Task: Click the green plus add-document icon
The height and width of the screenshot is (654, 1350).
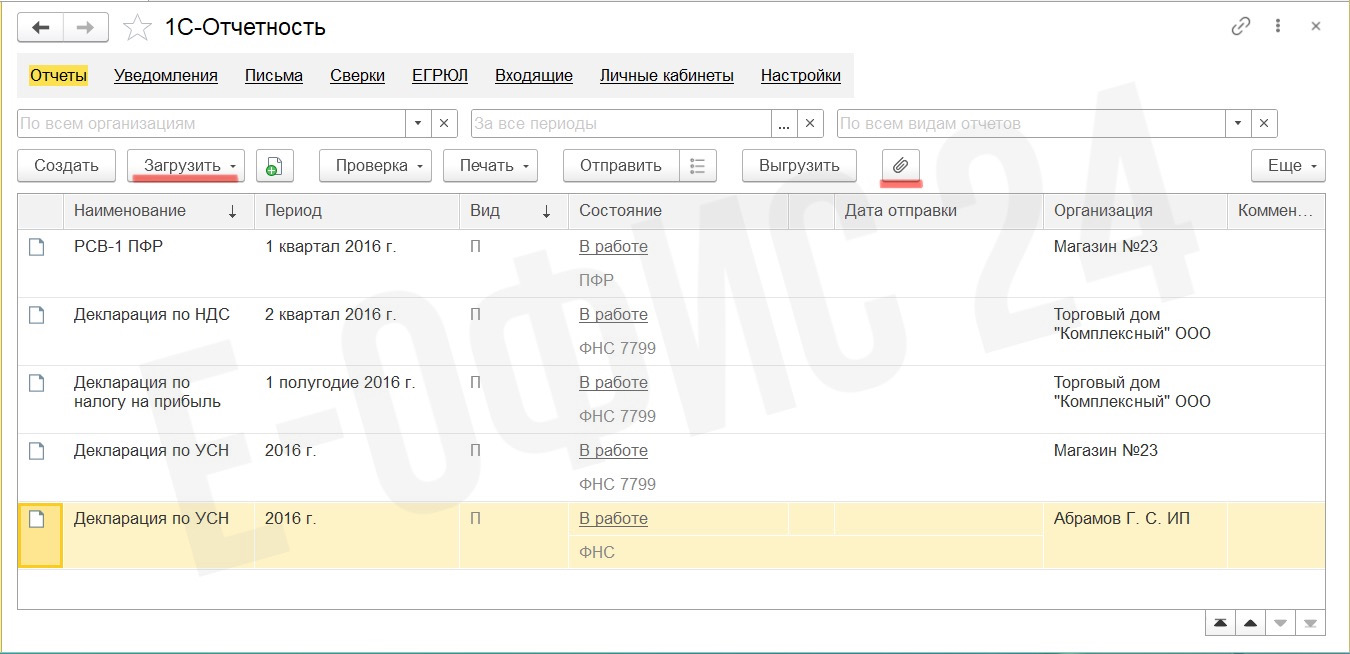Action: pos(274,166)
